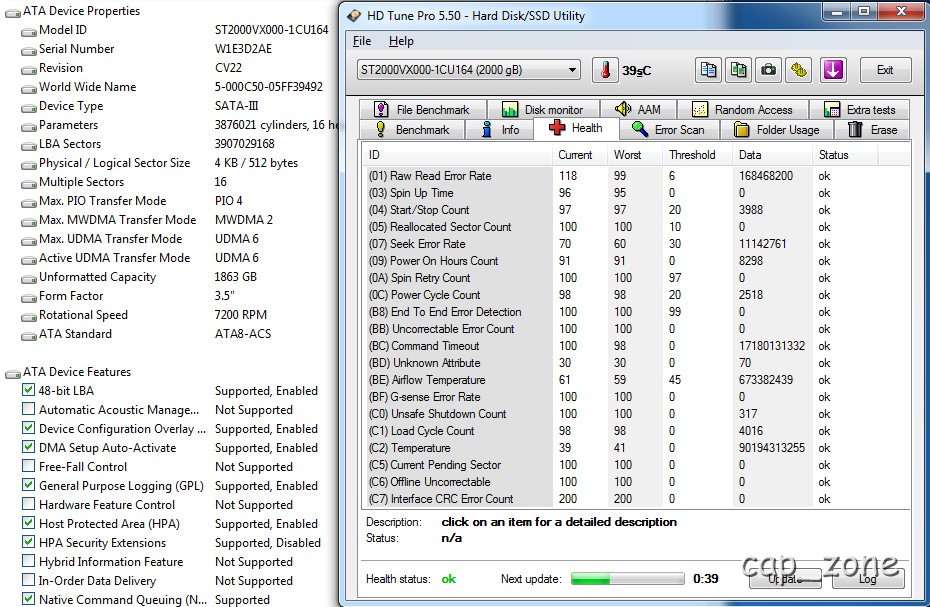Click the drive icon beside Multiple Sectors
Viewport: 930px width, 607px height.
tap(28, 183)
